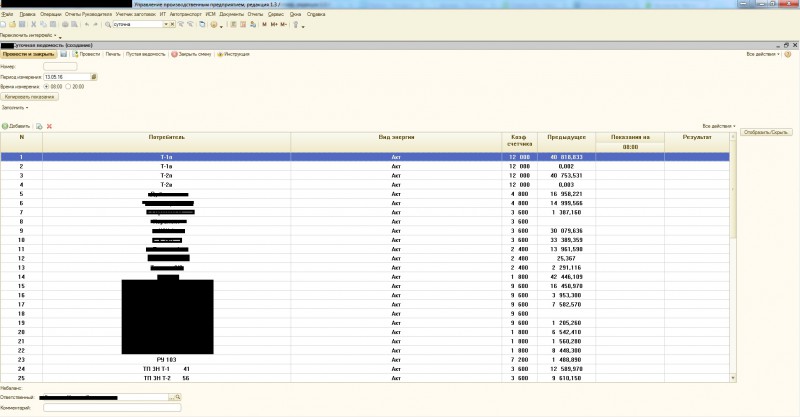800x417 pixels.
Task: Open the Операции menu
Action: point(51,14)
